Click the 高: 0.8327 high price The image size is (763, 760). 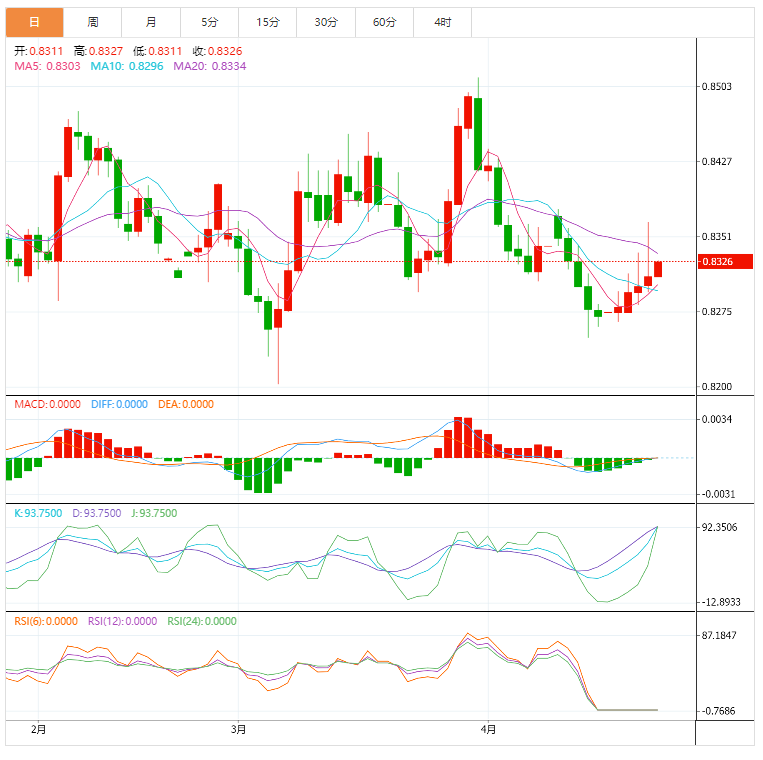[x=98, y=51]
